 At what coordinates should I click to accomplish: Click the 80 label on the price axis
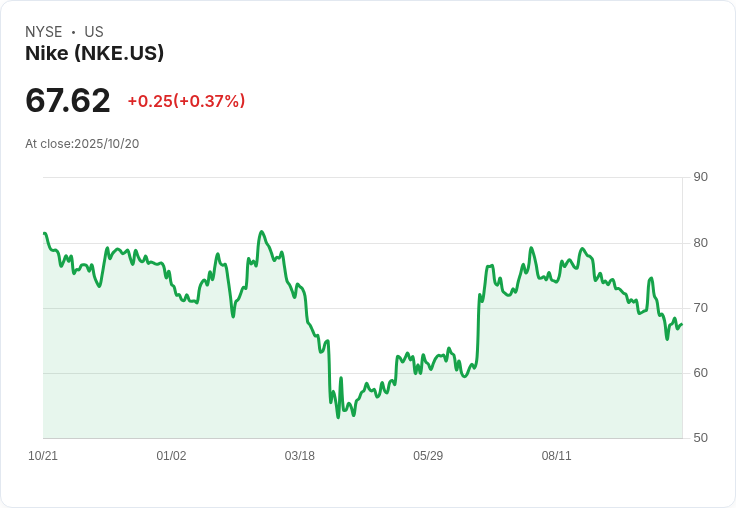tap(700, 242)
